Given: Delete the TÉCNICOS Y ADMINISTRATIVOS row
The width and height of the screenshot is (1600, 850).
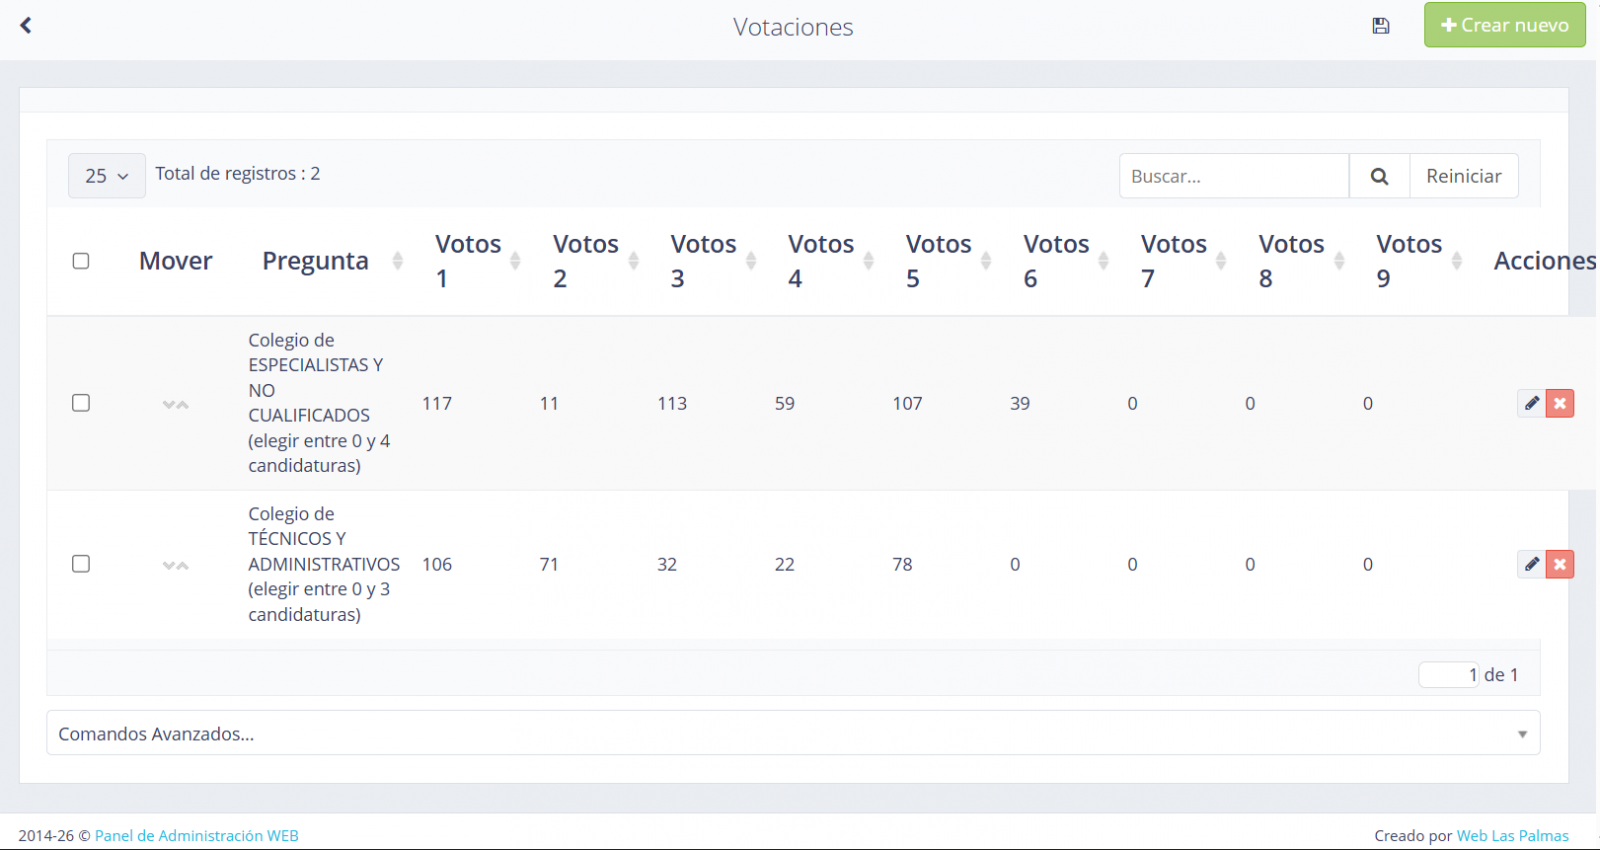Looking at the screenshot, I should [1560, 564].
